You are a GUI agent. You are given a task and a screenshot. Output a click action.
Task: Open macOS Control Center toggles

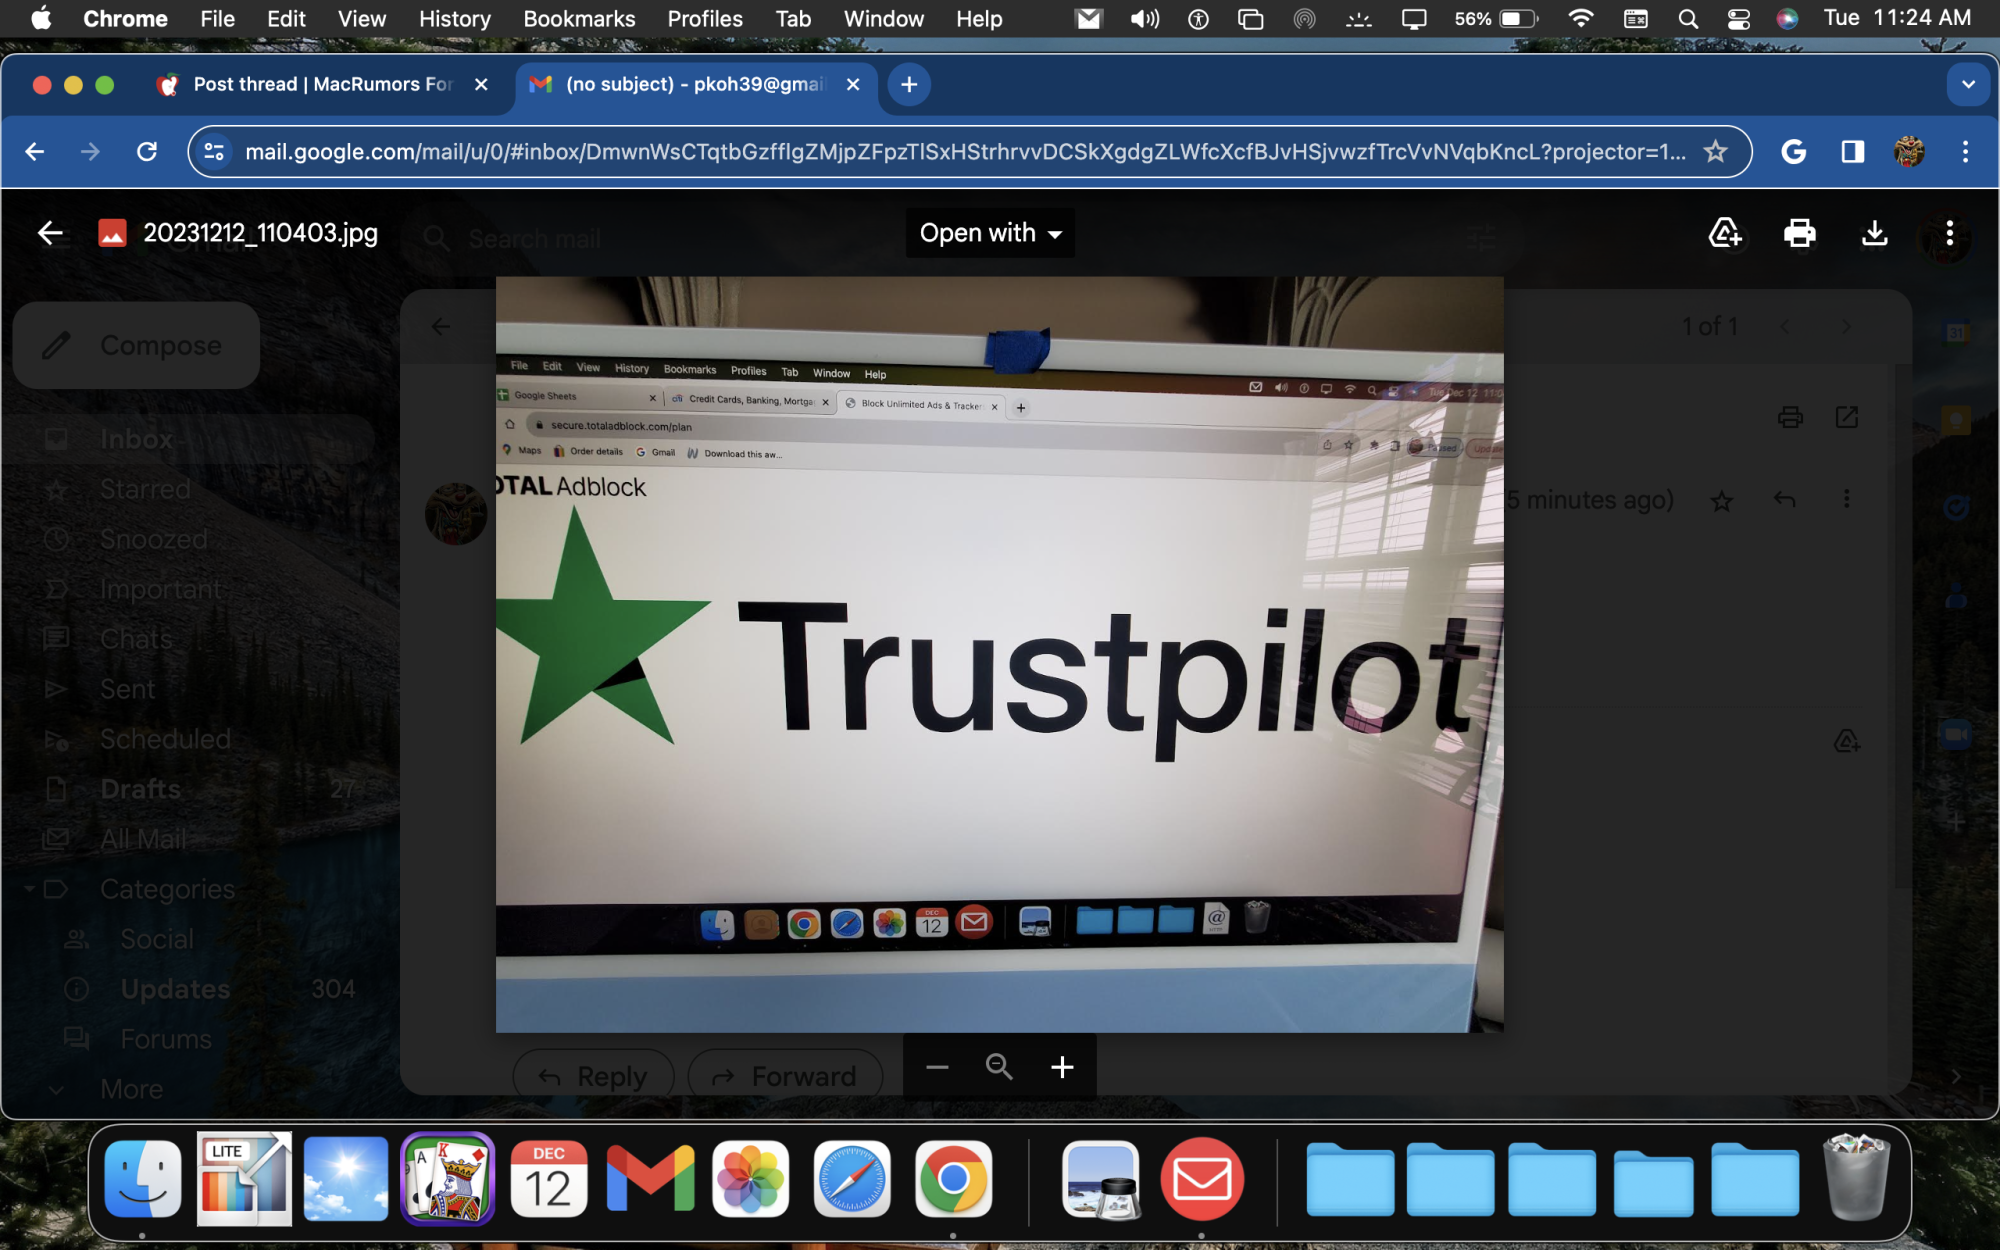[x=1739, y=19]
